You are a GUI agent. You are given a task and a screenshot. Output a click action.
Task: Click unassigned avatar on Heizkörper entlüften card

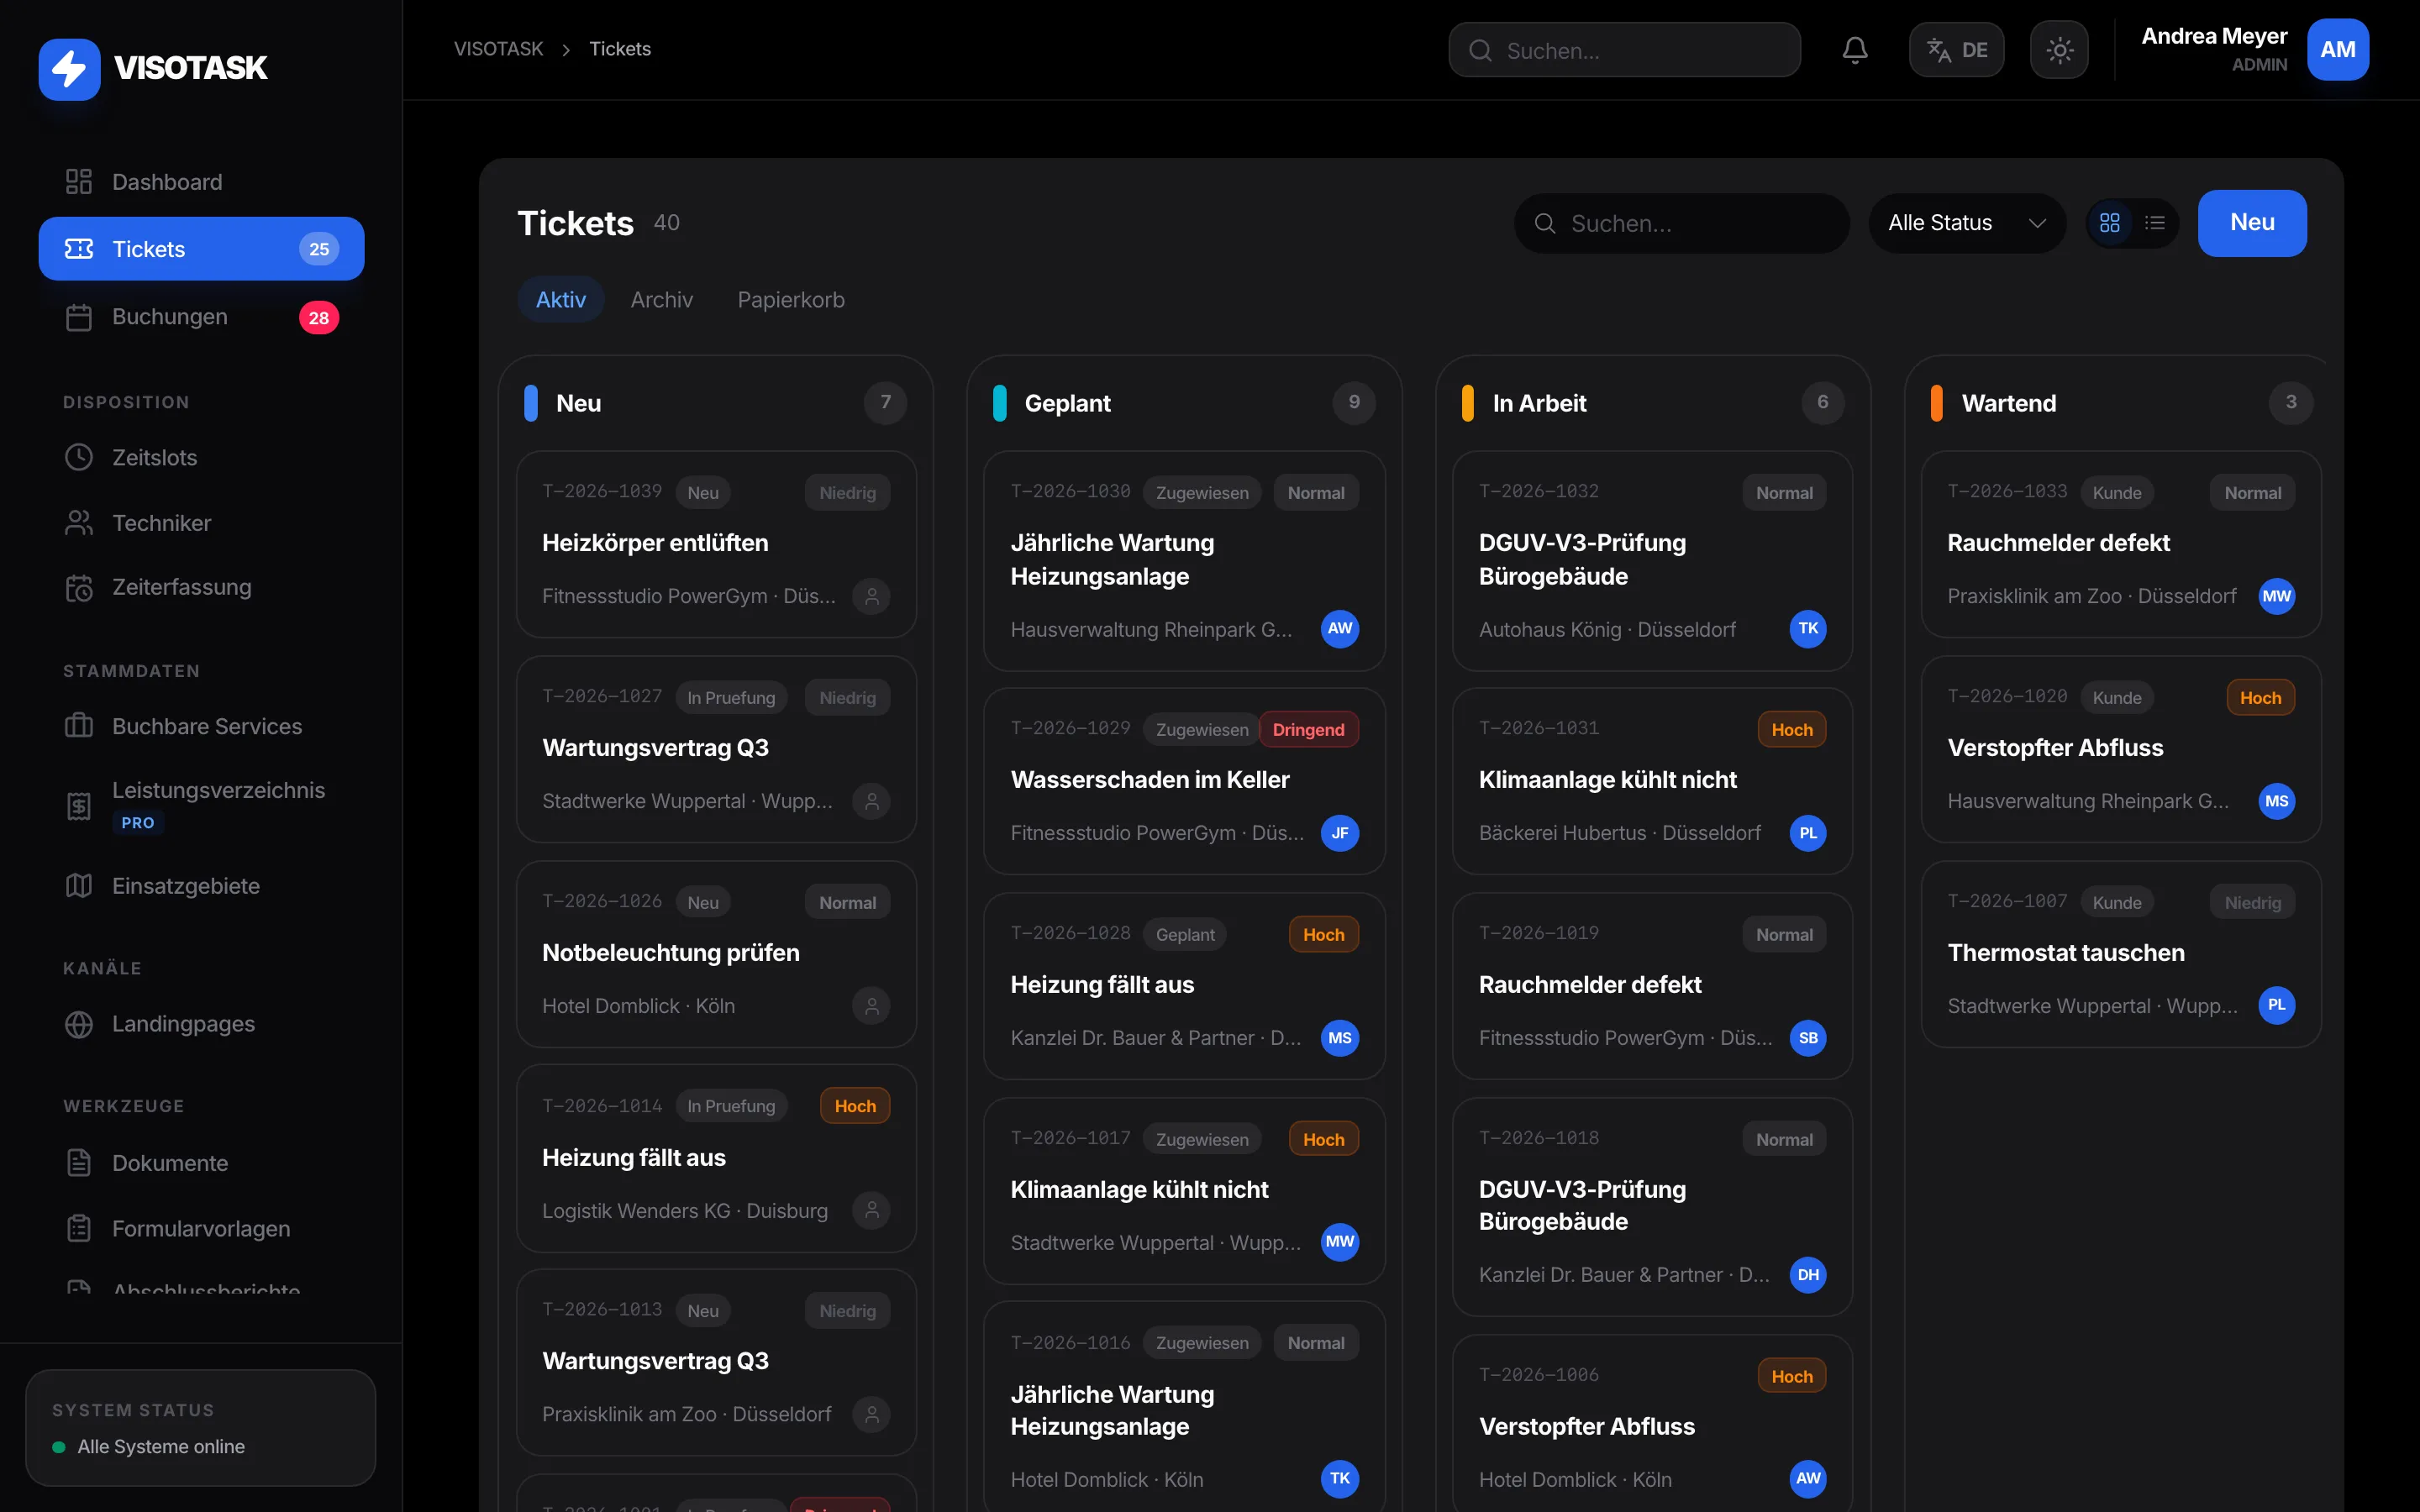(871, 597)
